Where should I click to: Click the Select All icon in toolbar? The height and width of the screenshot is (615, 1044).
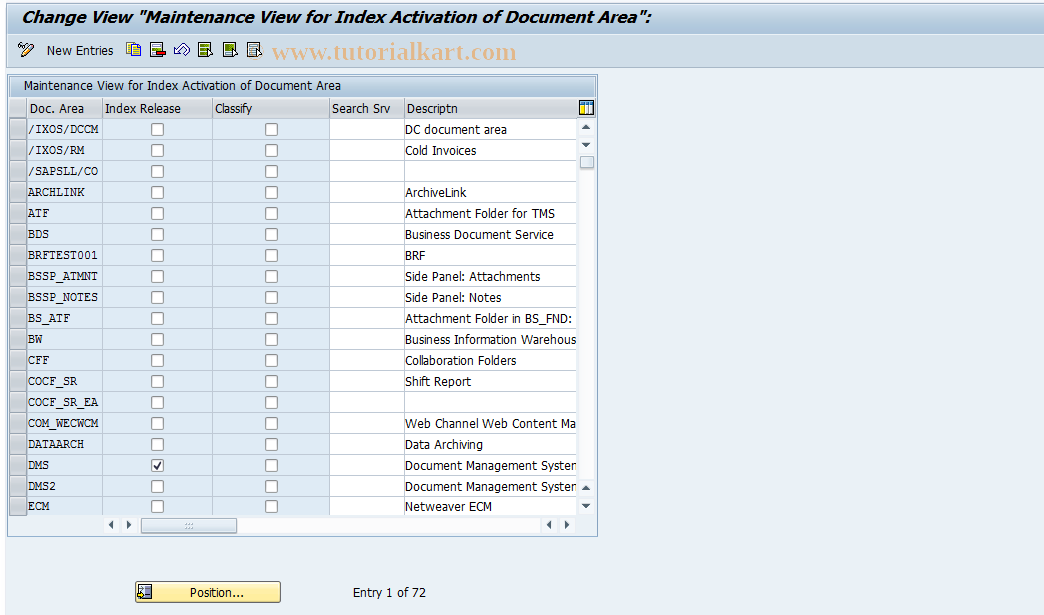tap(206, 50)
